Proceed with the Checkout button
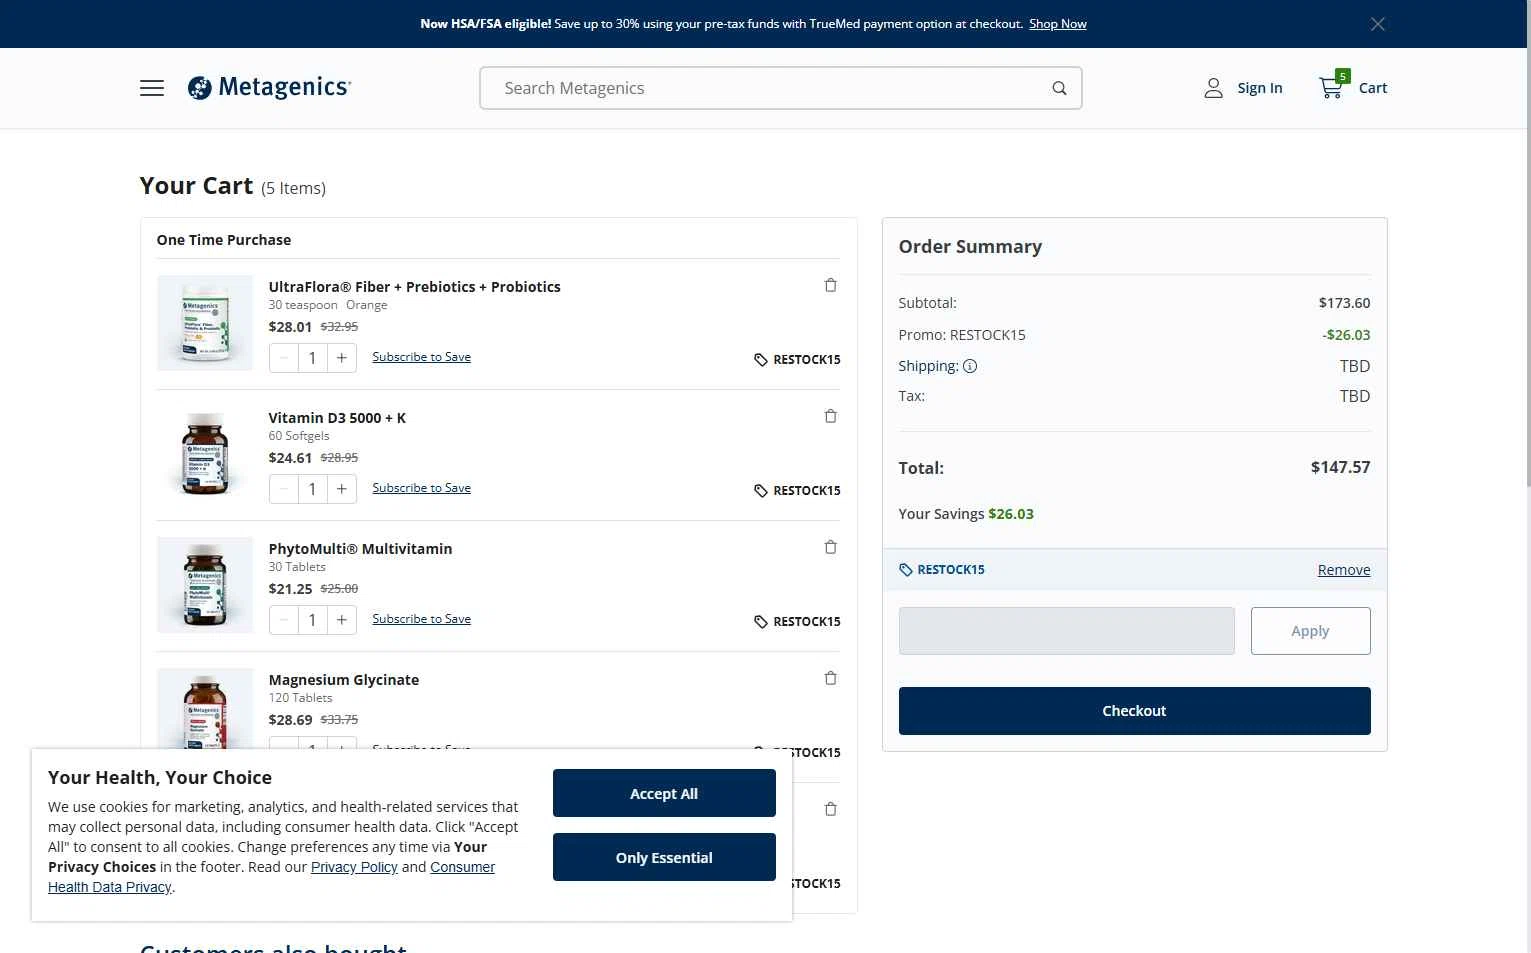This screenshot has width=1531, height=953. pyautogui.click(x=1134, y=711)
